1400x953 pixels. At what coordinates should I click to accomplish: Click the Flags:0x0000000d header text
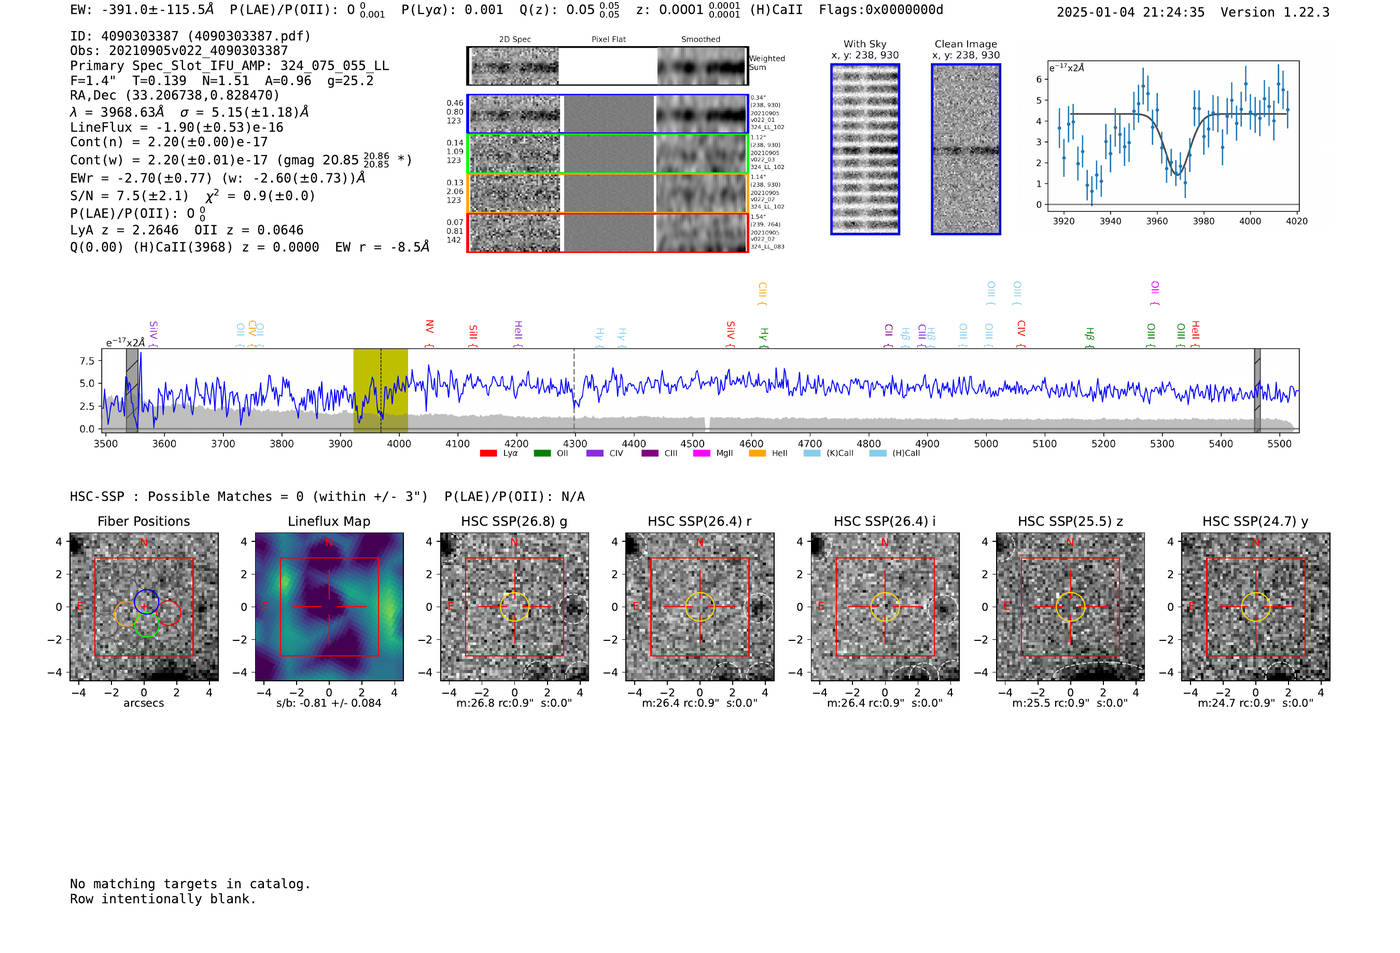[881, 10]
